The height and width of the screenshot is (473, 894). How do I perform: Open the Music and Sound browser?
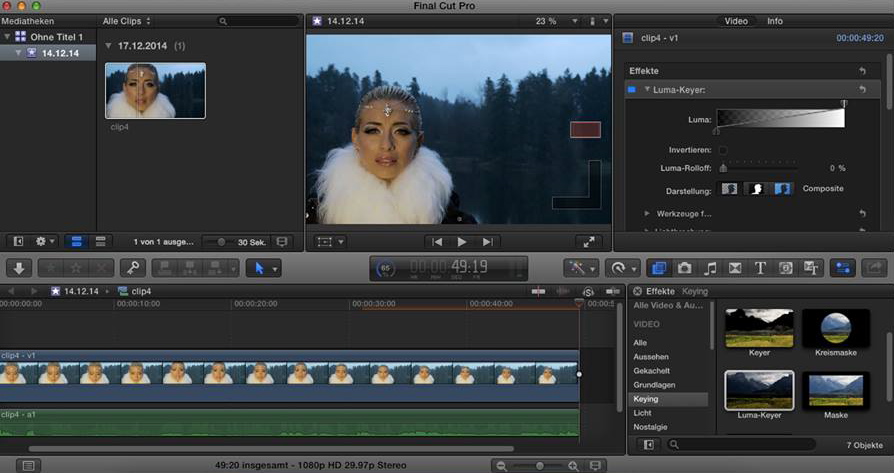click(x=710, y=268)
